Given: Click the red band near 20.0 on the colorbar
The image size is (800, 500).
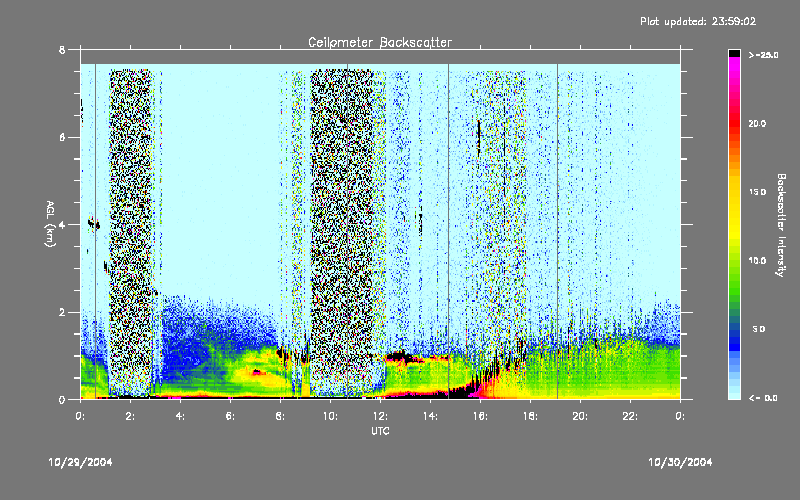Looking at the screenshot, I should (734, 122).
